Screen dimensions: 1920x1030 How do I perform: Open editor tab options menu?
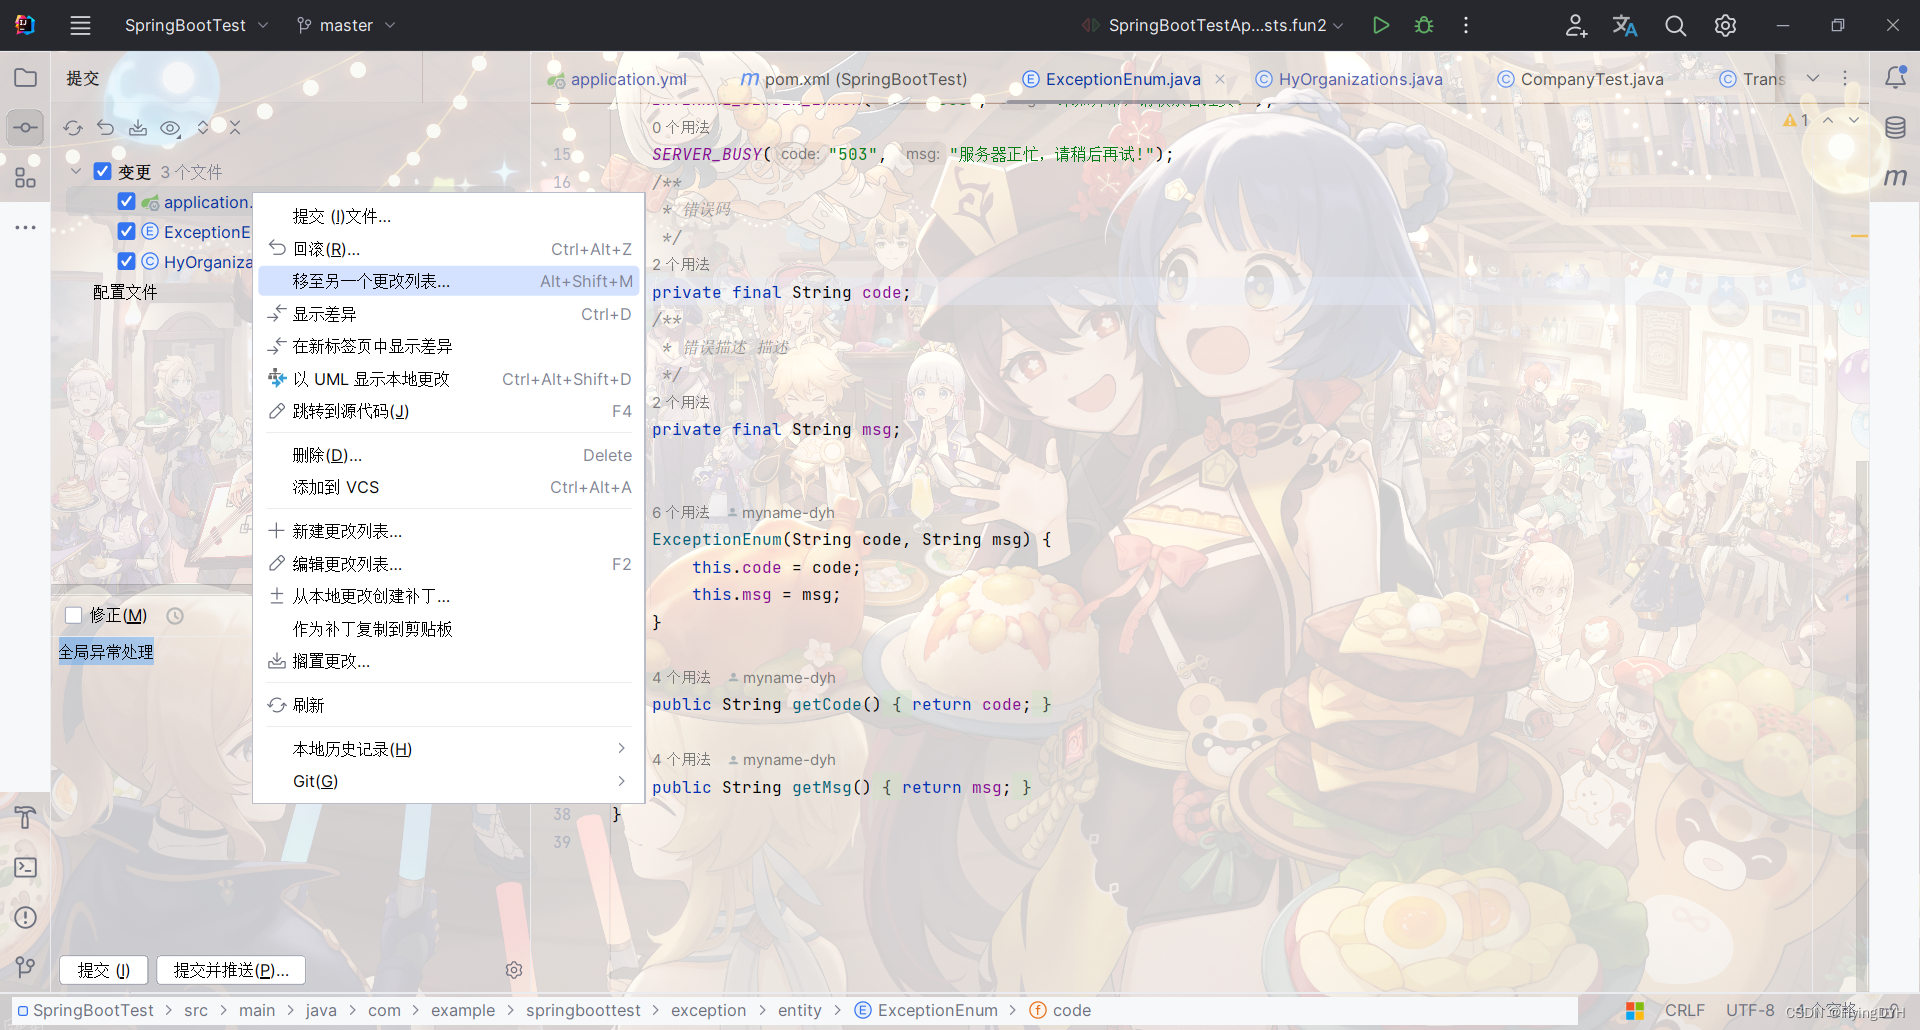[1845, 78]
